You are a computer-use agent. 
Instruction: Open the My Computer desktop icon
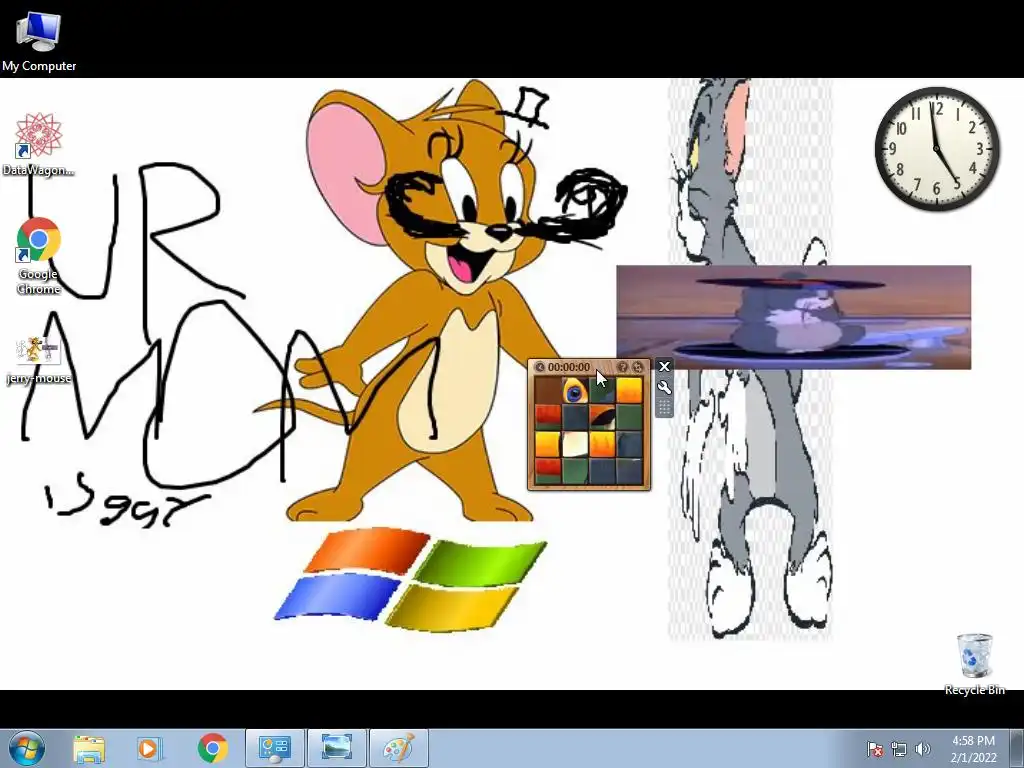click(x=39, y=41)
